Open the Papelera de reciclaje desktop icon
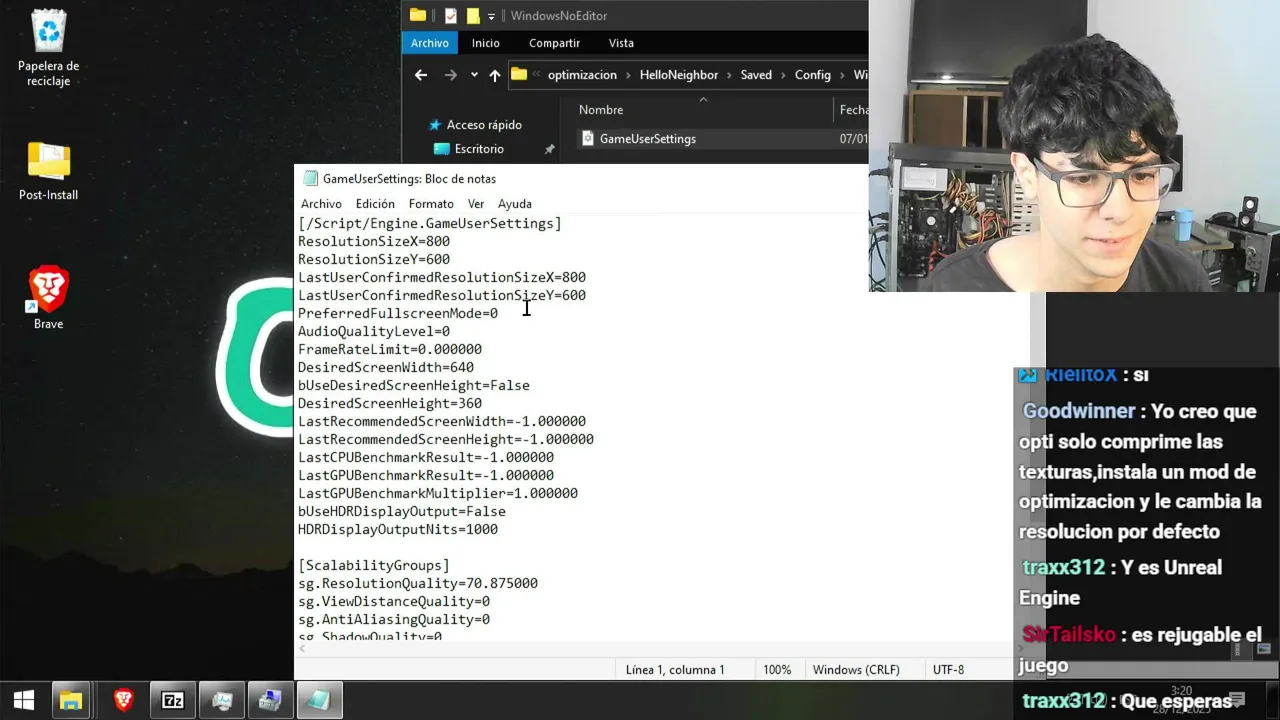Viewport: 1280px width, 720px height. point(48,47)
